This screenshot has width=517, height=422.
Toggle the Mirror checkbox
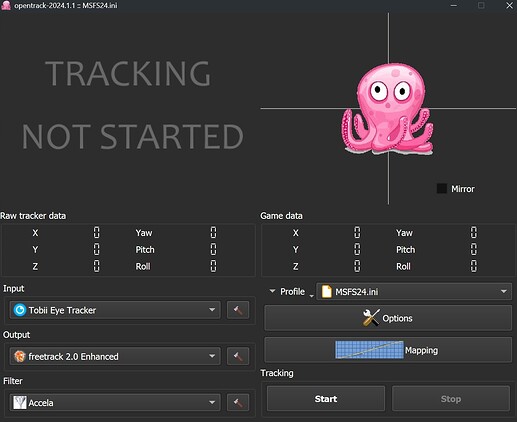click(442, 188)
